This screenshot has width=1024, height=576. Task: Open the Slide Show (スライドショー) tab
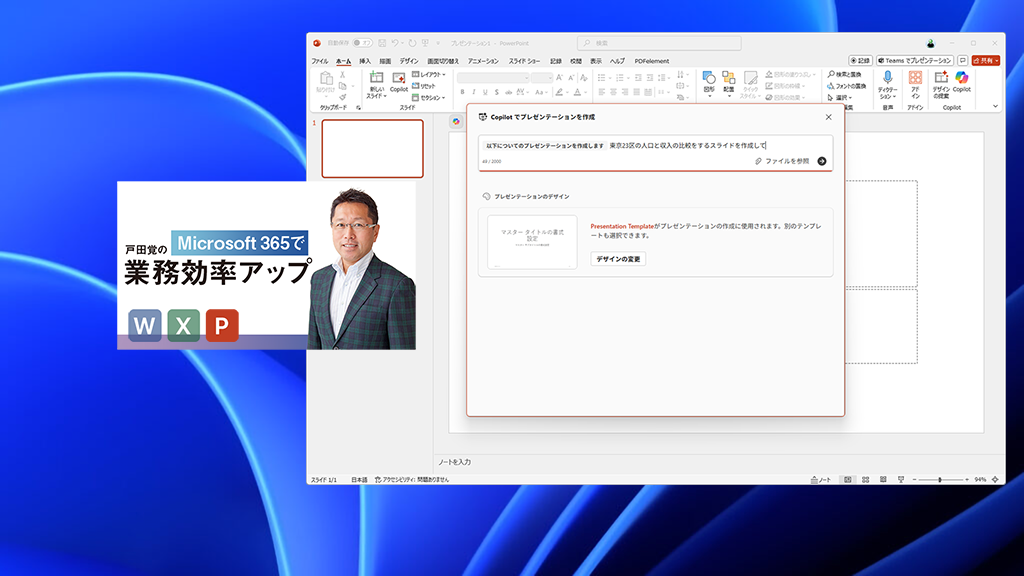(x=524, y=61)
